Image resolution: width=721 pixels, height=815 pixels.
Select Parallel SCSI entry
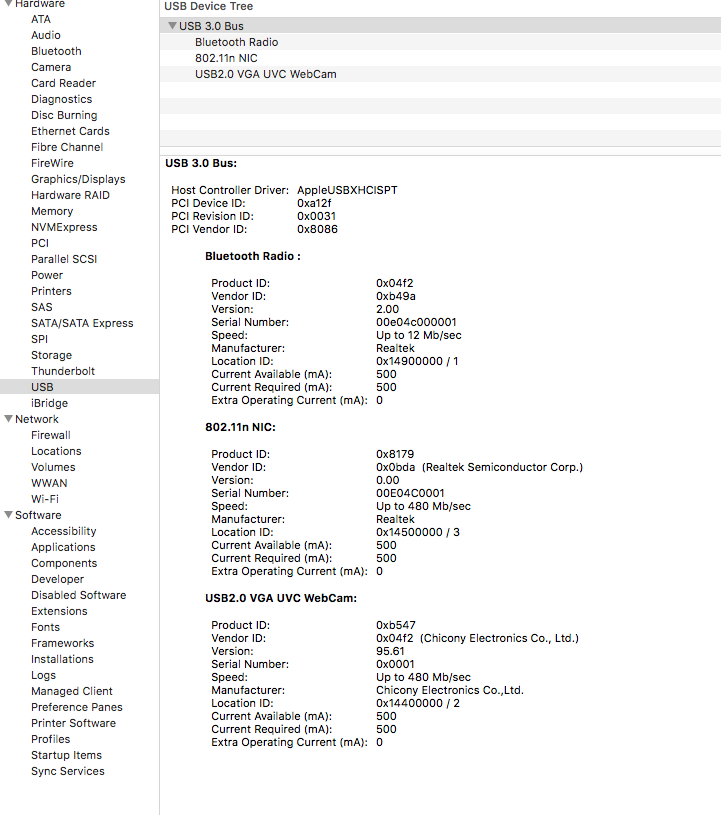point(64,259)
